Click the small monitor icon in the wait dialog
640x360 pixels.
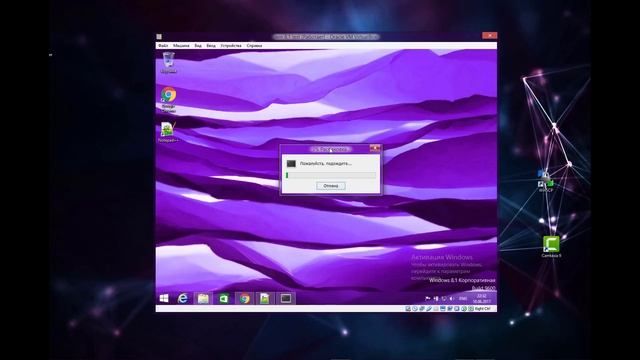pyautogui.click(x=291, y=164)
